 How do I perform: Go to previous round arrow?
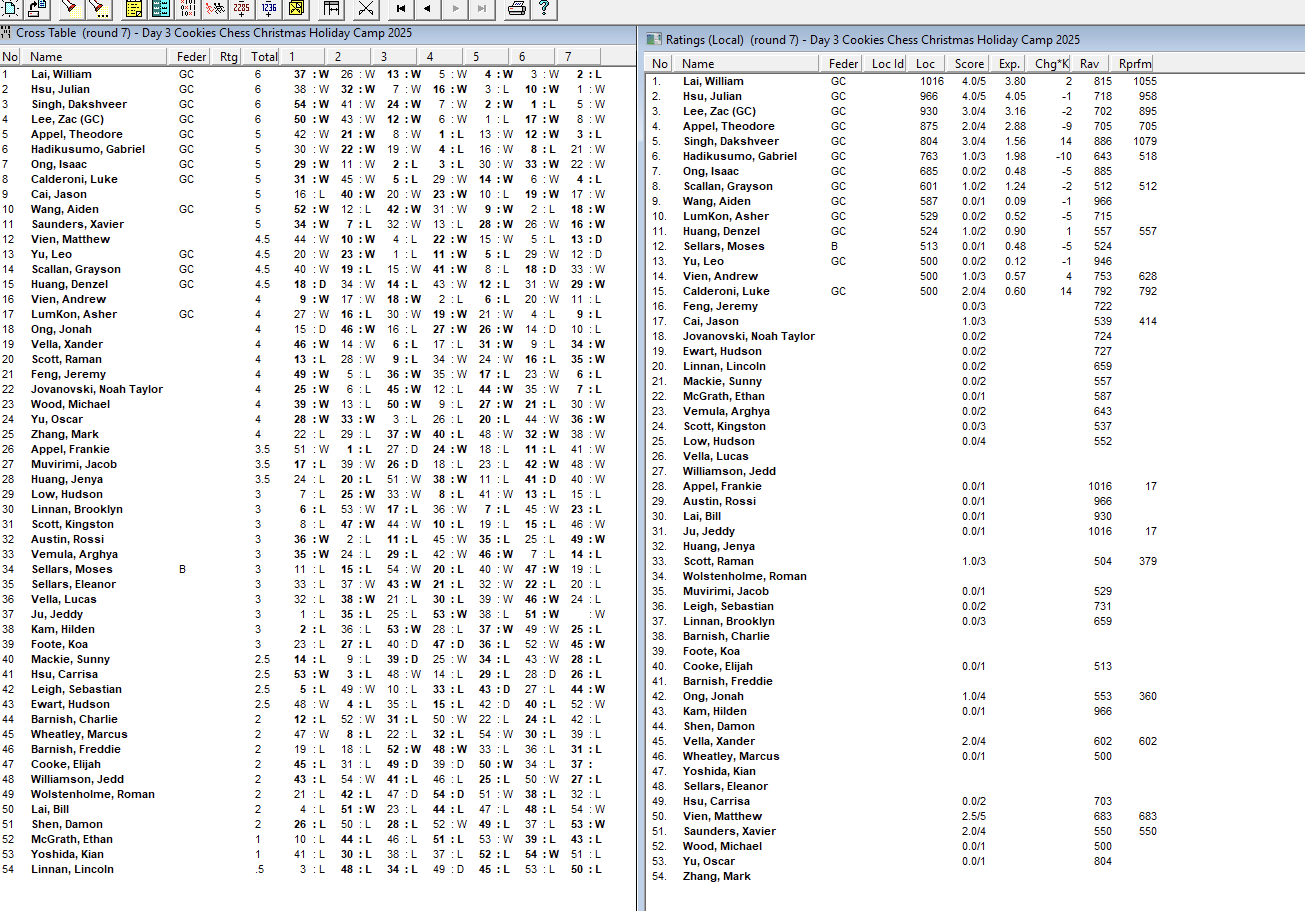[428, 9]
